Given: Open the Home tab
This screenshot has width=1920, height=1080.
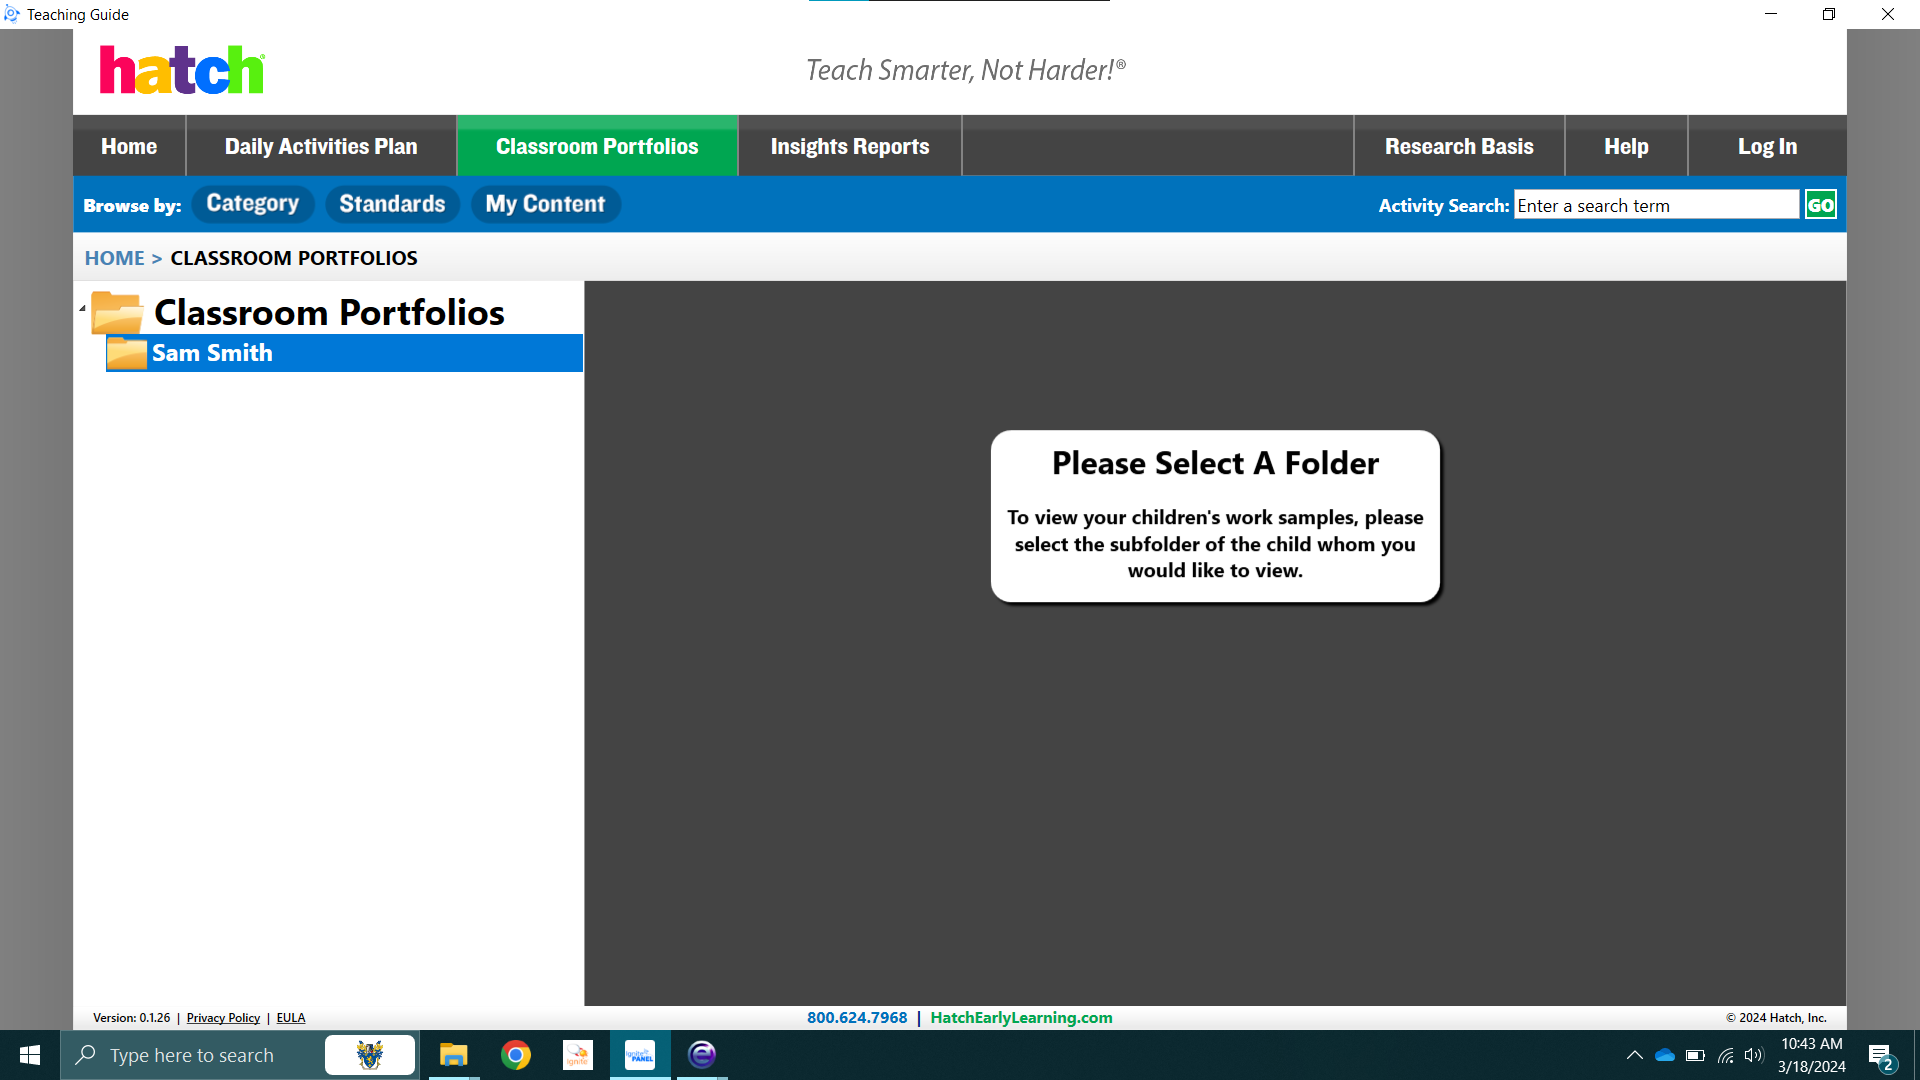Looking at the screenshot, I should (x=129, y=146).
